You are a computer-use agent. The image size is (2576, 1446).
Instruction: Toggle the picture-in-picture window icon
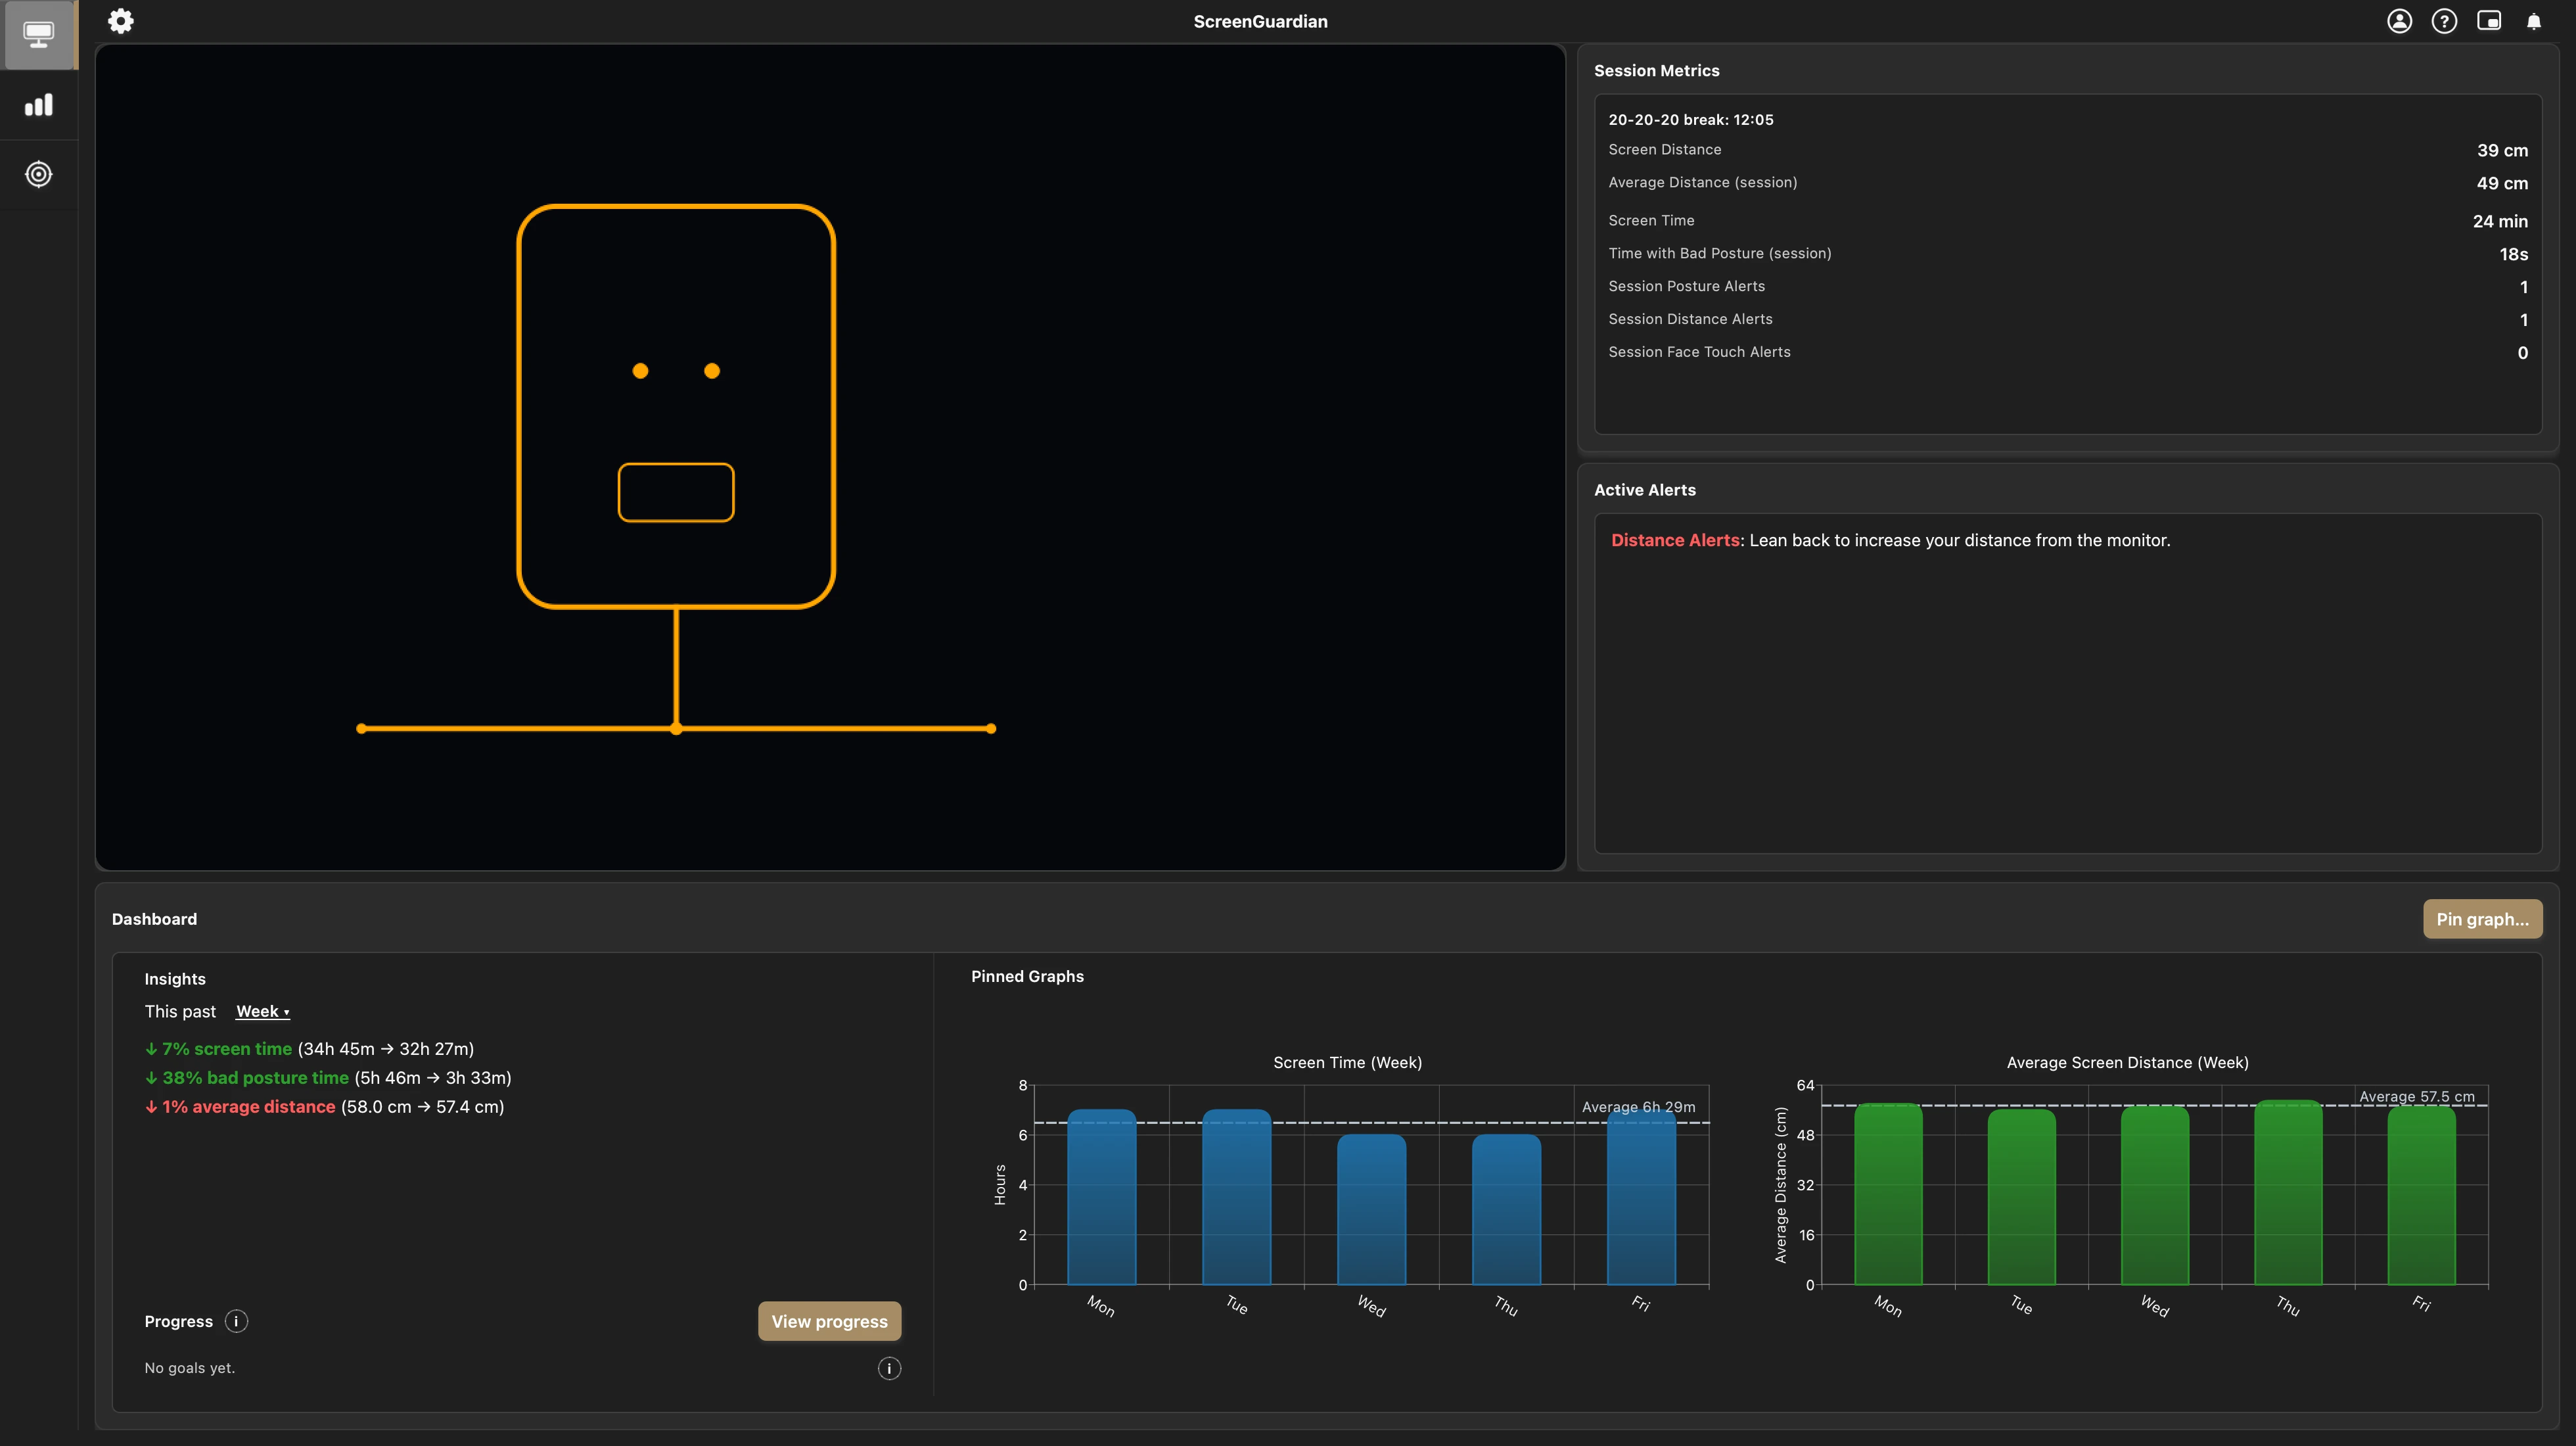[2489, 21]
